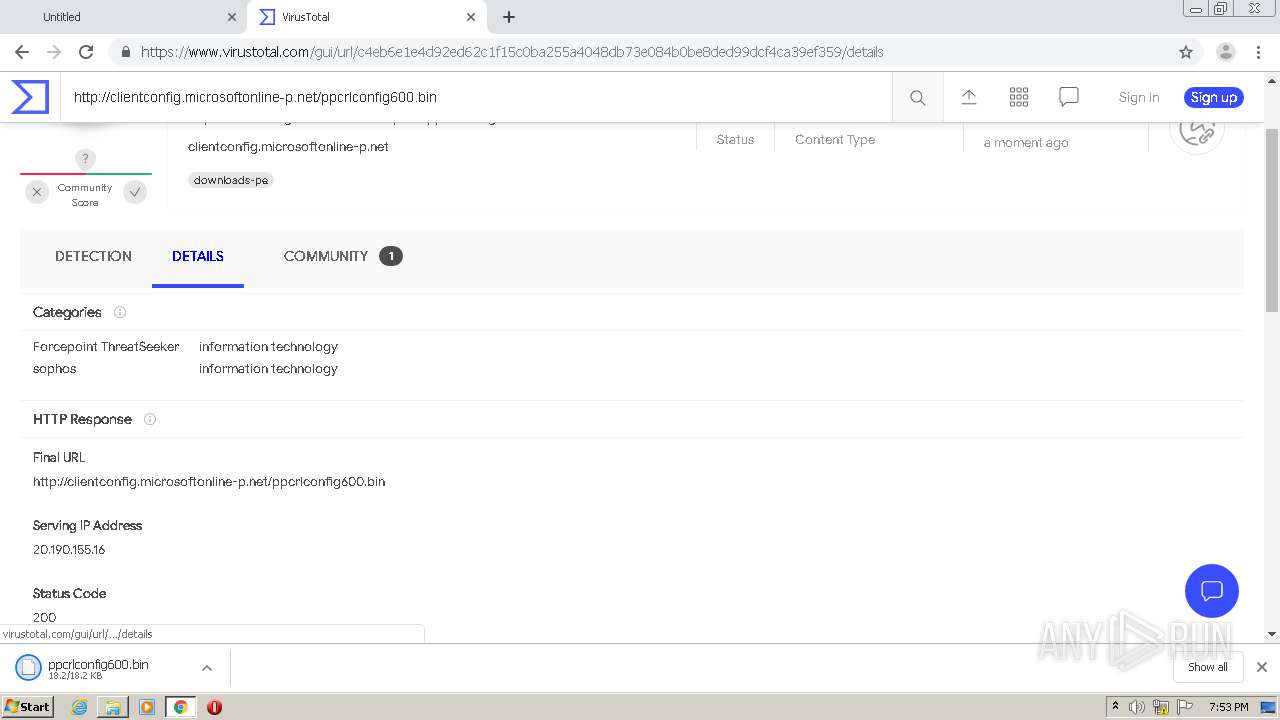Screen dimensions: 1280x720
Task: Close the Untitled tab
Action: pyautogui.click(x=232, y=17)
